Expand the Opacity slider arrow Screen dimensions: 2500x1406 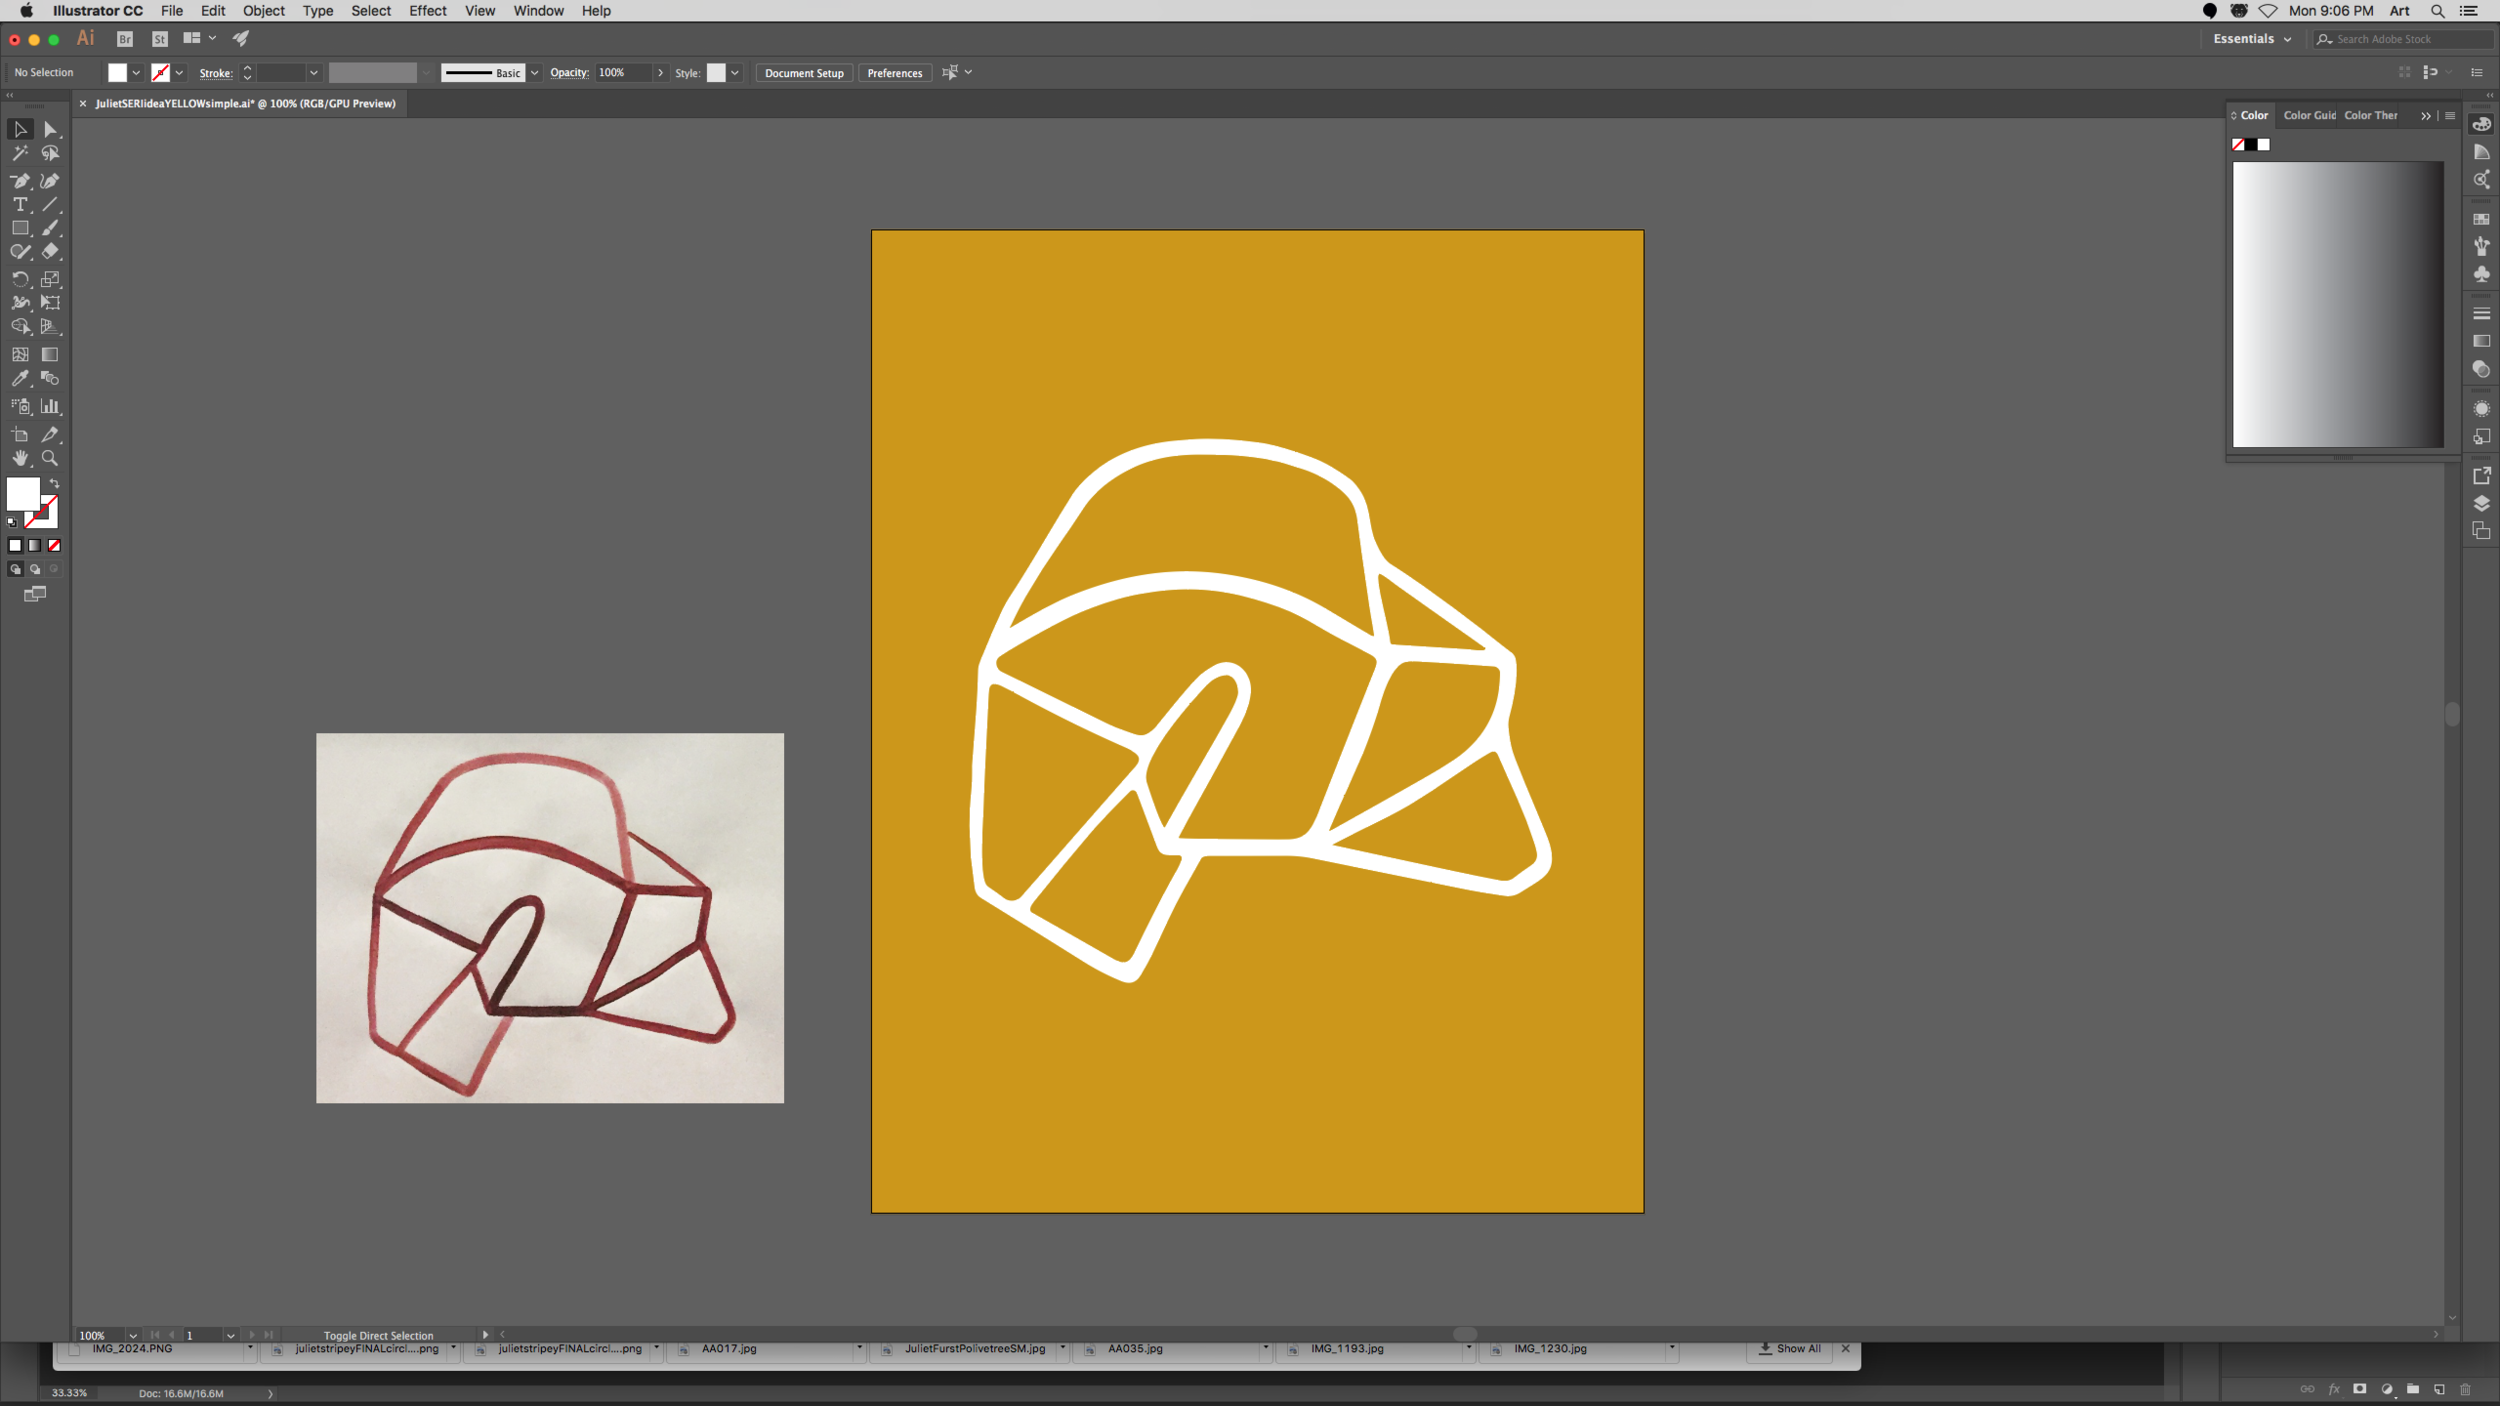pyautogui.click(x=660, y=73)
